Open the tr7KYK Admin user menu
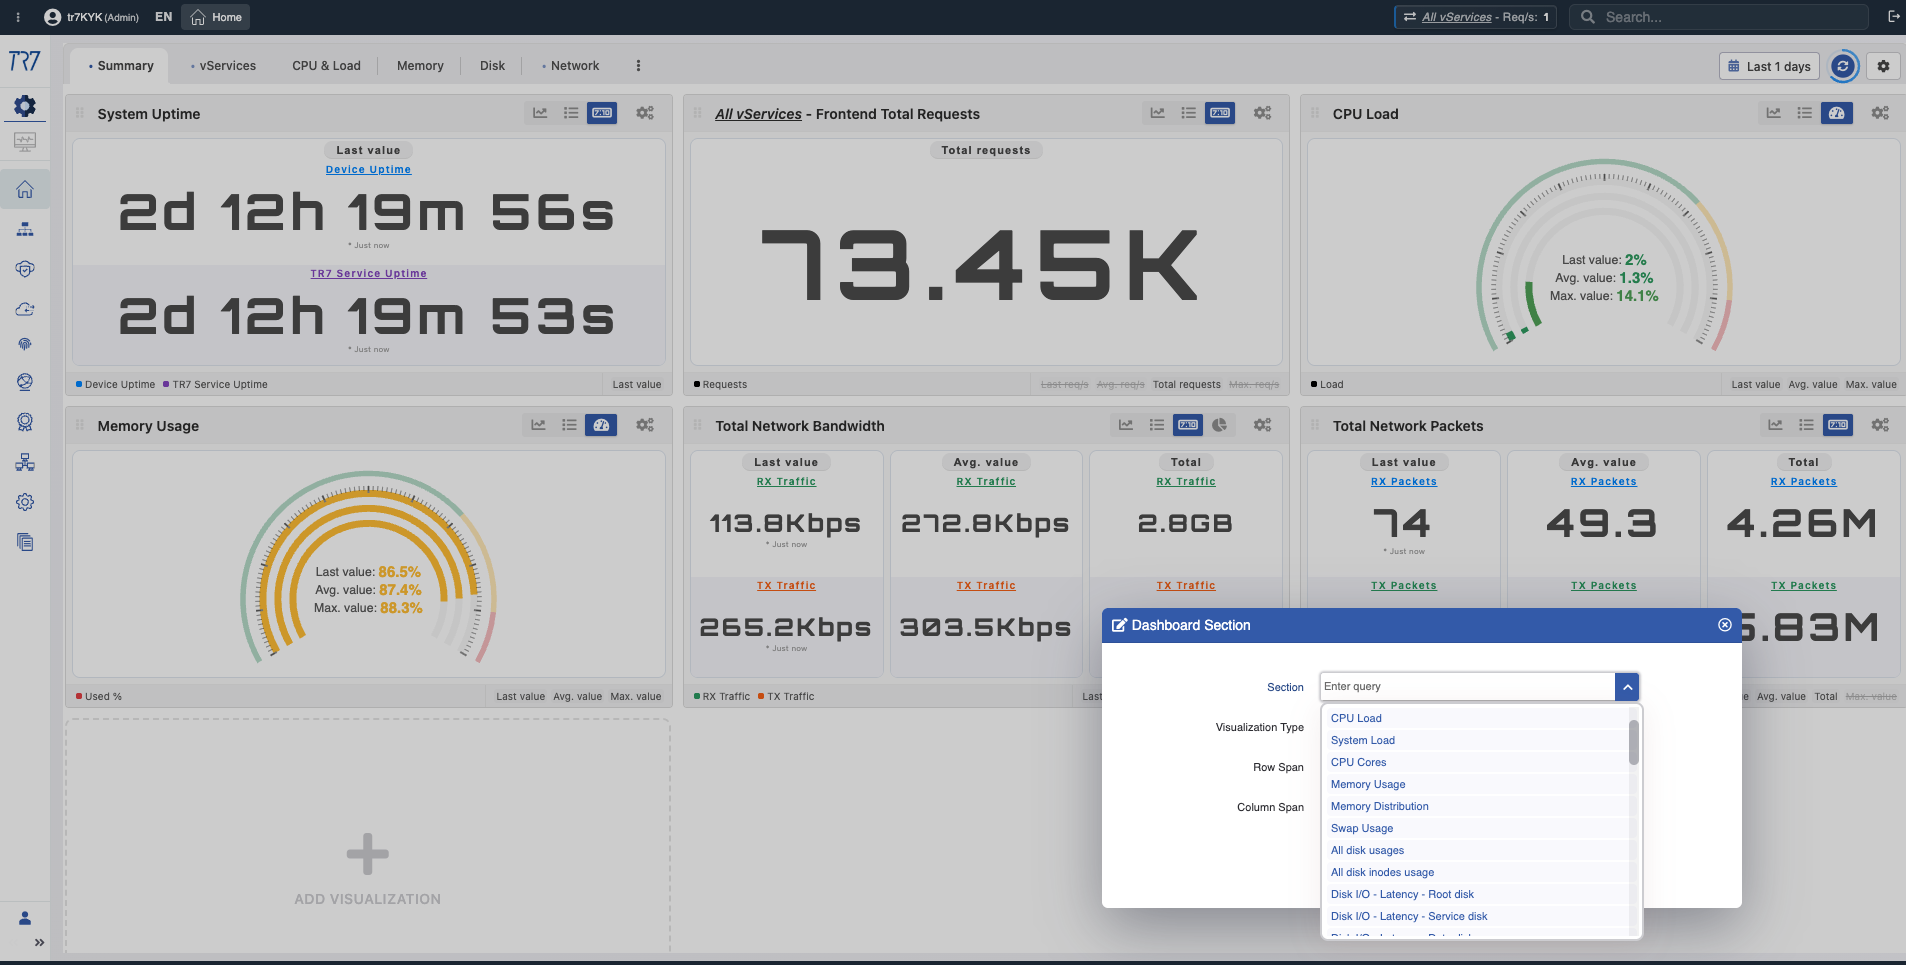 (x=92, y=17)
